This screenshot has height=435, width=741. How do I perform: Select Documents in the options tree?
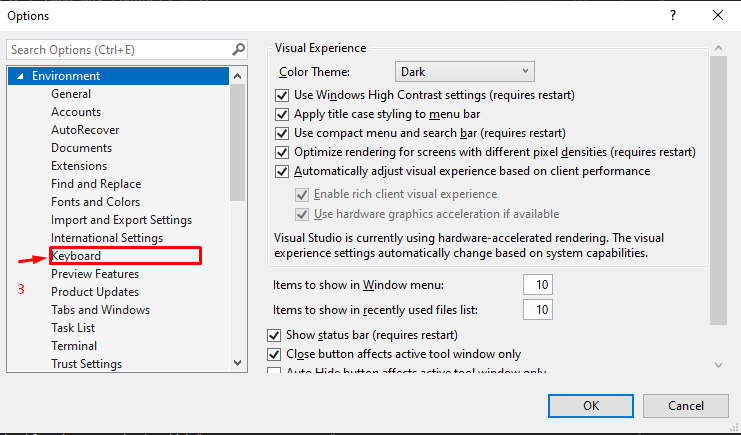81,148
